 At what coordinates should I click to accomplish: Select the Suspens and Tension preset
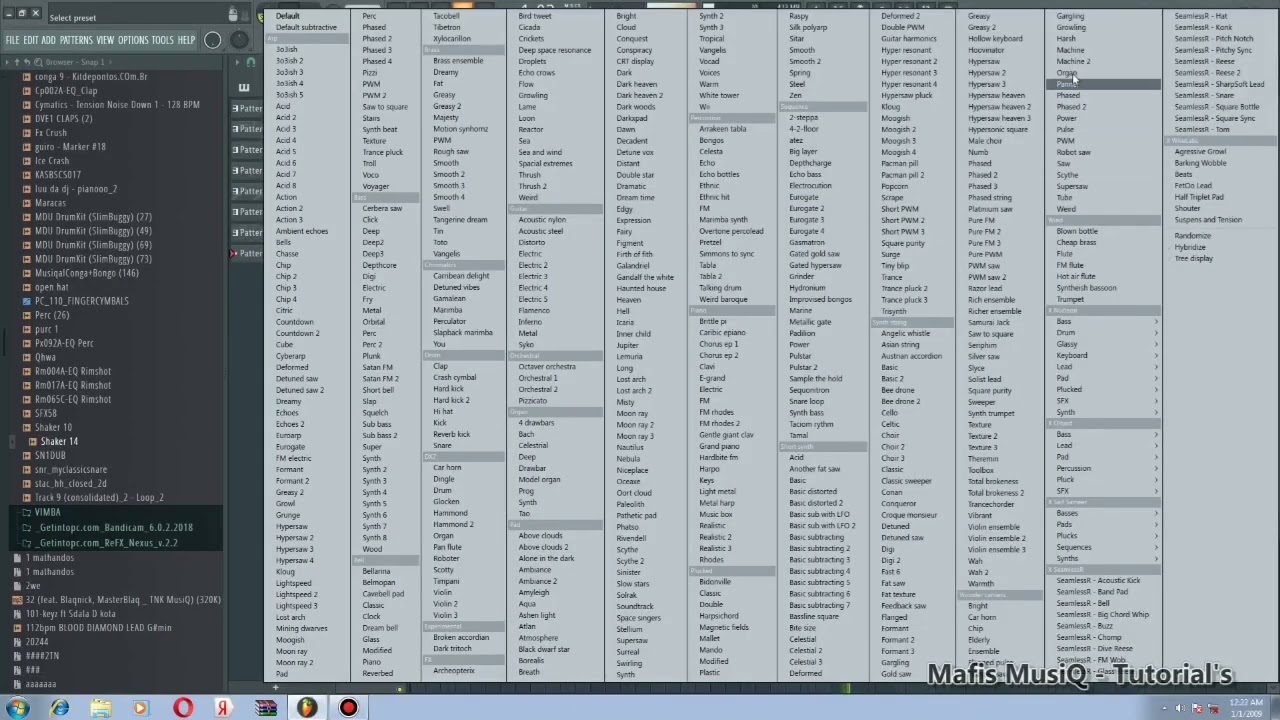(1208, 220)
